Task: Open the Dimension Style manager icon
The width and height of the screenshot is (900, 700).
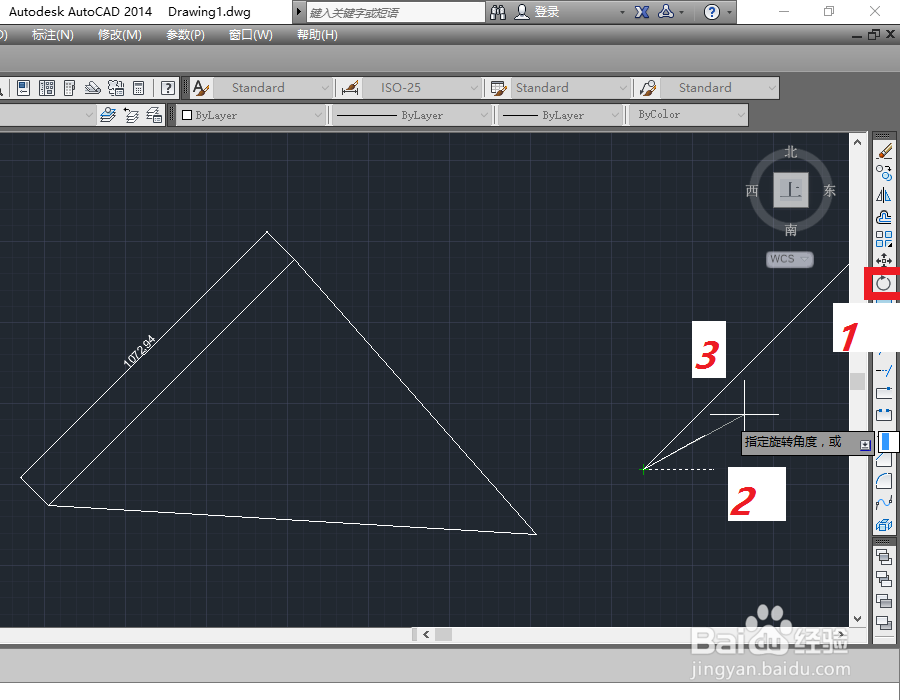Action: pyautogui.click(x=350, y=88)
